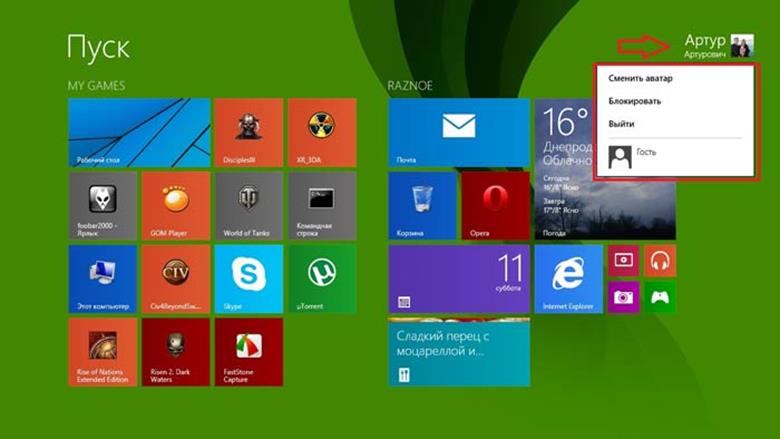Launch the XR_3DA radiation icon tile
The width and height of the screenshot is (780, 439).
point(322,132)
